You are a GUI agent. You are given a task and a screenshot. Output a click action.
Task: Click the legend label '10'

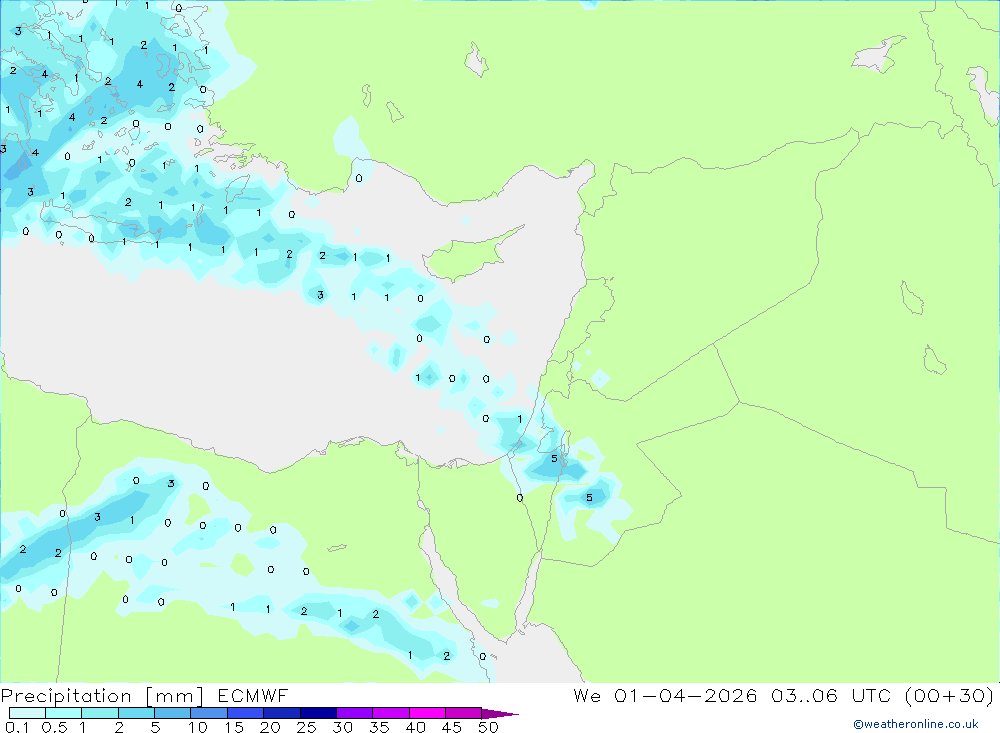[x=198, y=727]
